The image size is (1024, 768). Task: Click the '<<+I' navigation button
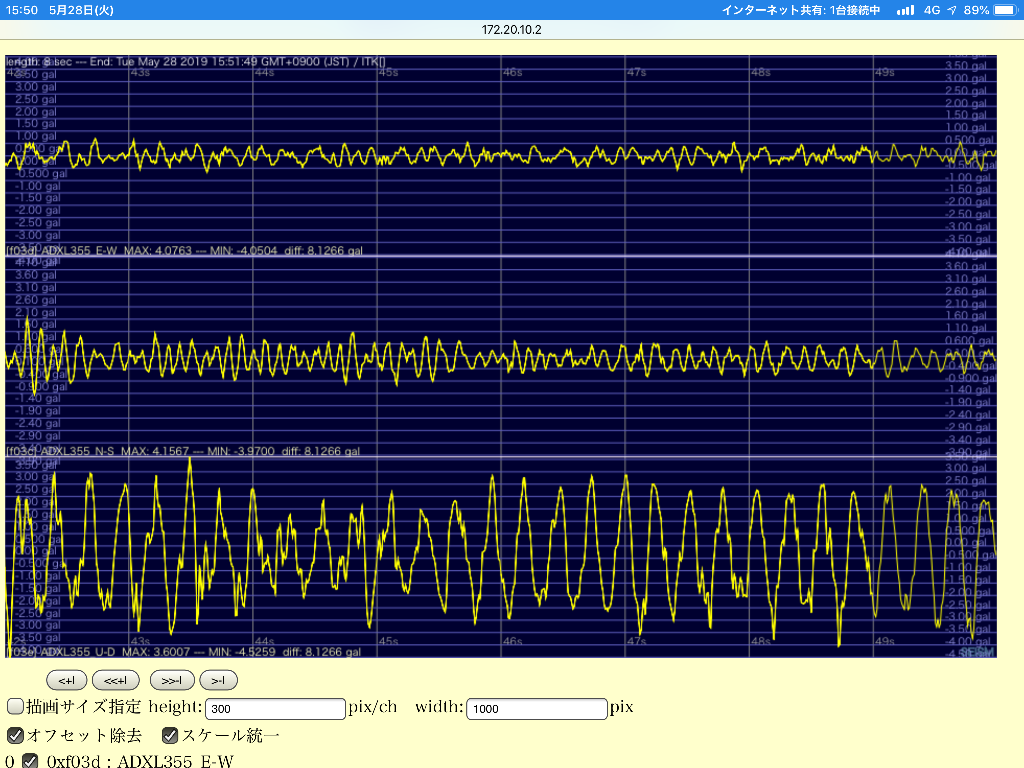(116, 680)
